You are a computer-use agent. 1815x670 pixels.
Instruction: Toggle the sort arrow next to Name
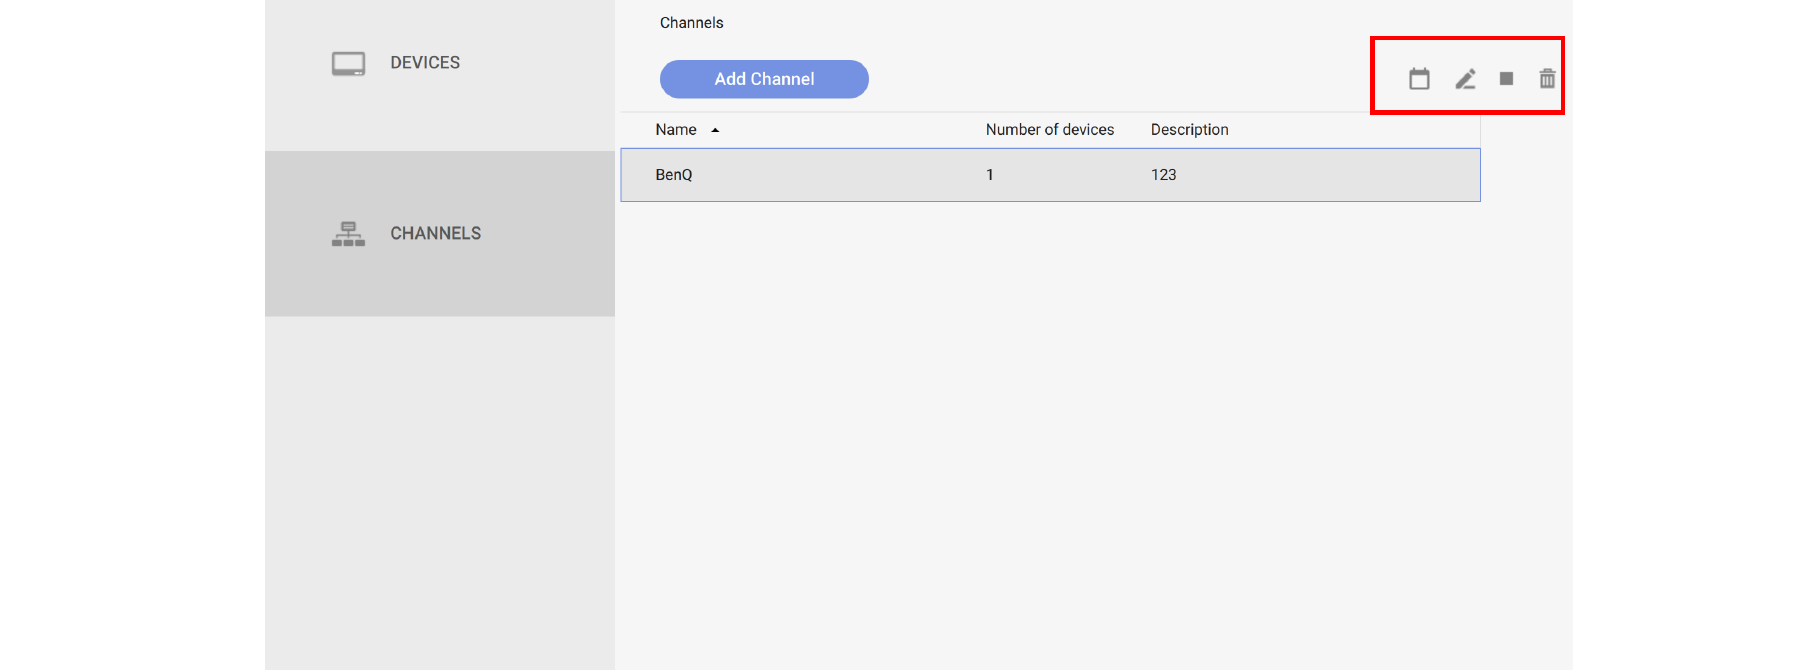coord(715,130)
